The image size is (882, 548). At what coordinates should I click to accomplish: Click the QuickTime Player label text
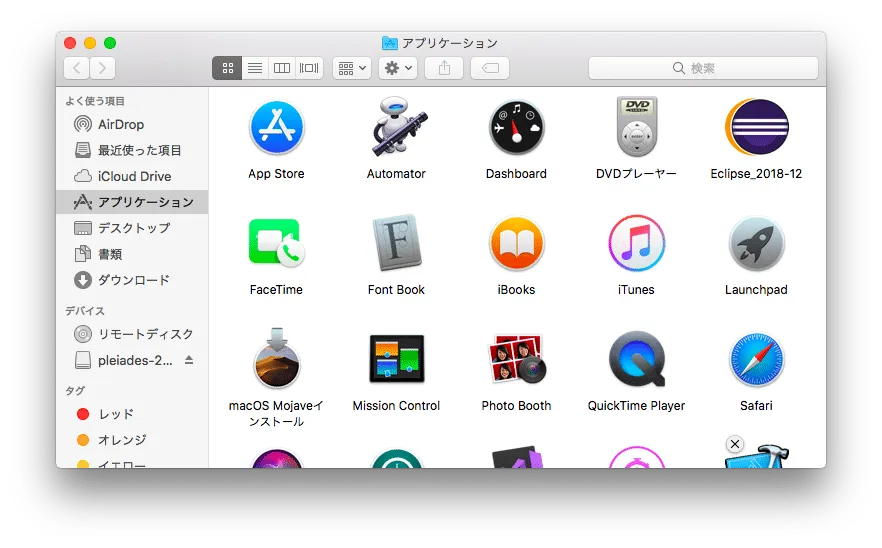coord(636,406)
